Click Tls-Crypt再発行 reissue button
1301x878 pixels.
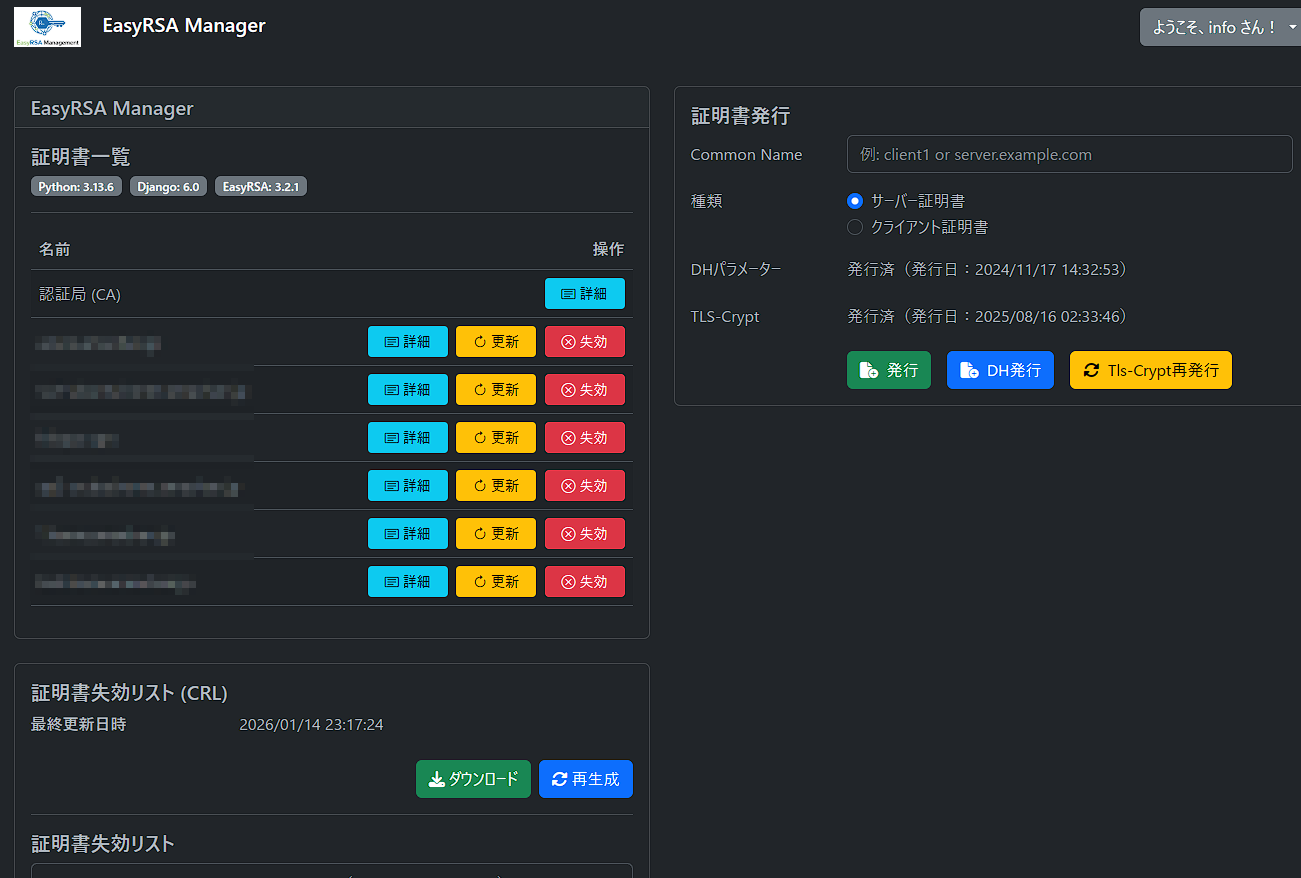pos(1150,370)
